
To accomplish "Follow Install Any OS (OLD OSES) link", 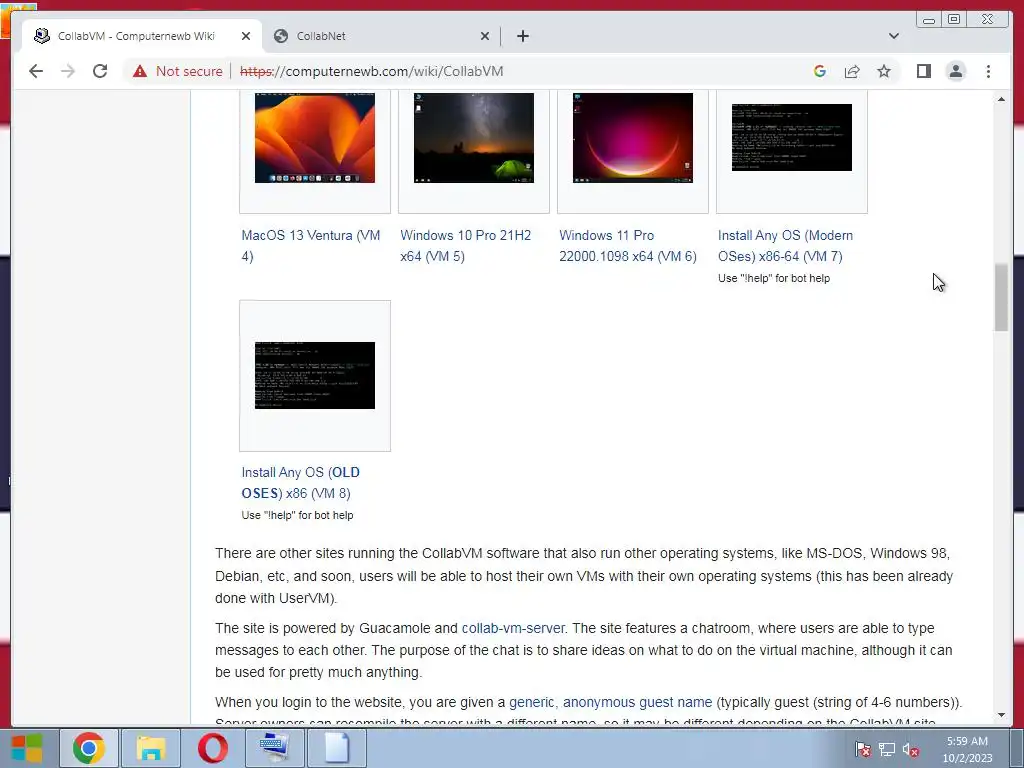I will (x=300, y=483).
